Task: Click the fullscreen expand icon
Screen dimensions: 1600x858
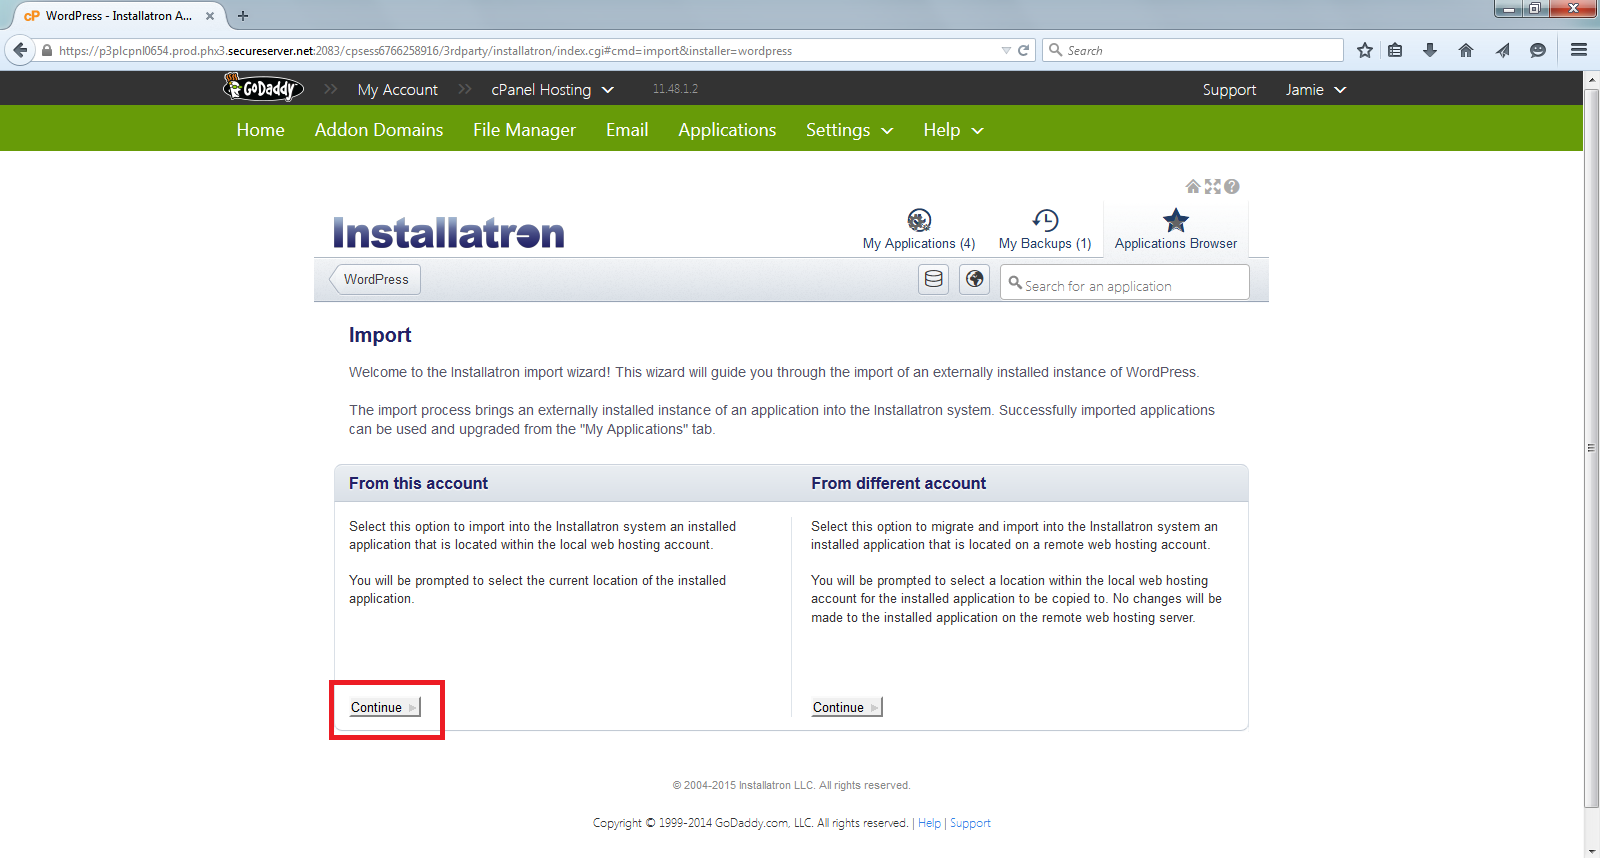Action: click(1213, 186)
